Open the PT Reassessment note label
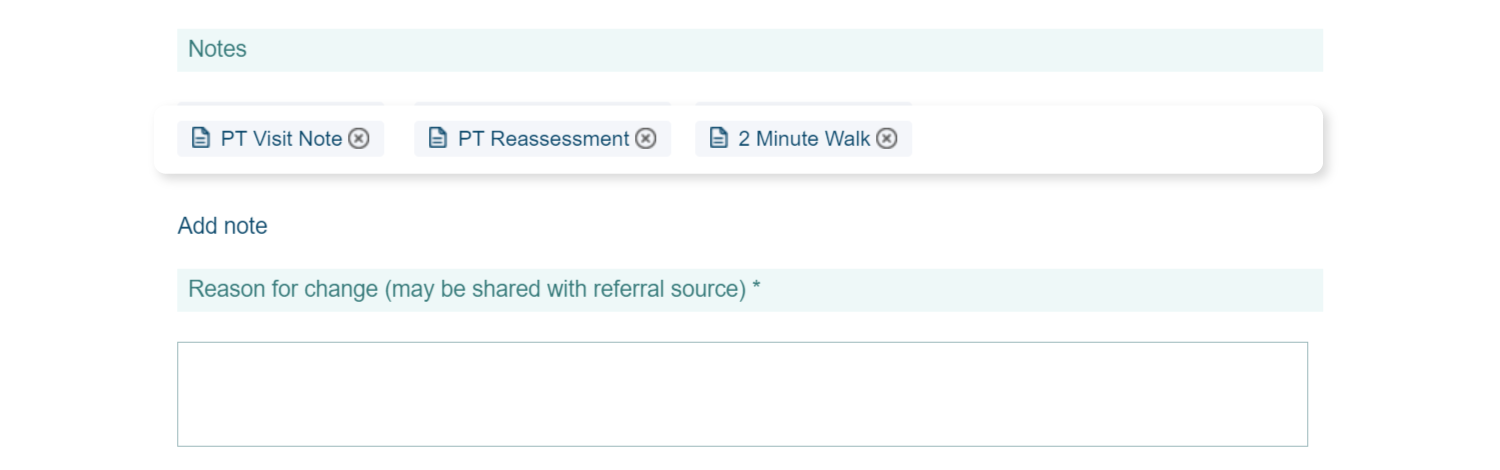 point(543,139)
